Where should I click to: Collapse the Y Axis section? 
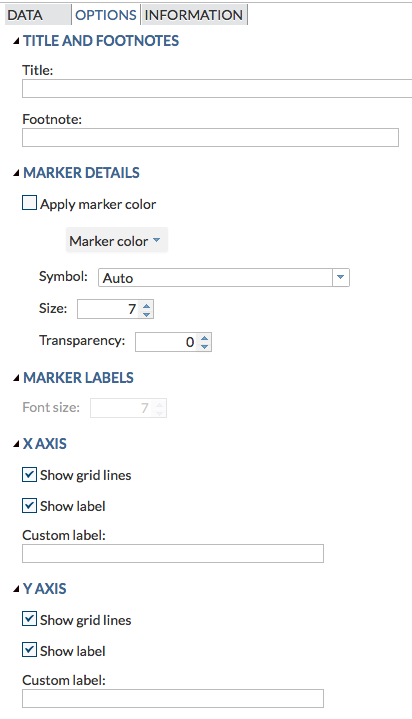coord(17,589)
